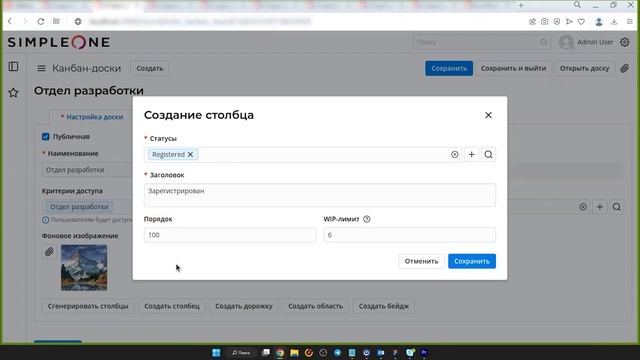Click the SimpleOne logo

pyautogui.click(x=59, y=42)
